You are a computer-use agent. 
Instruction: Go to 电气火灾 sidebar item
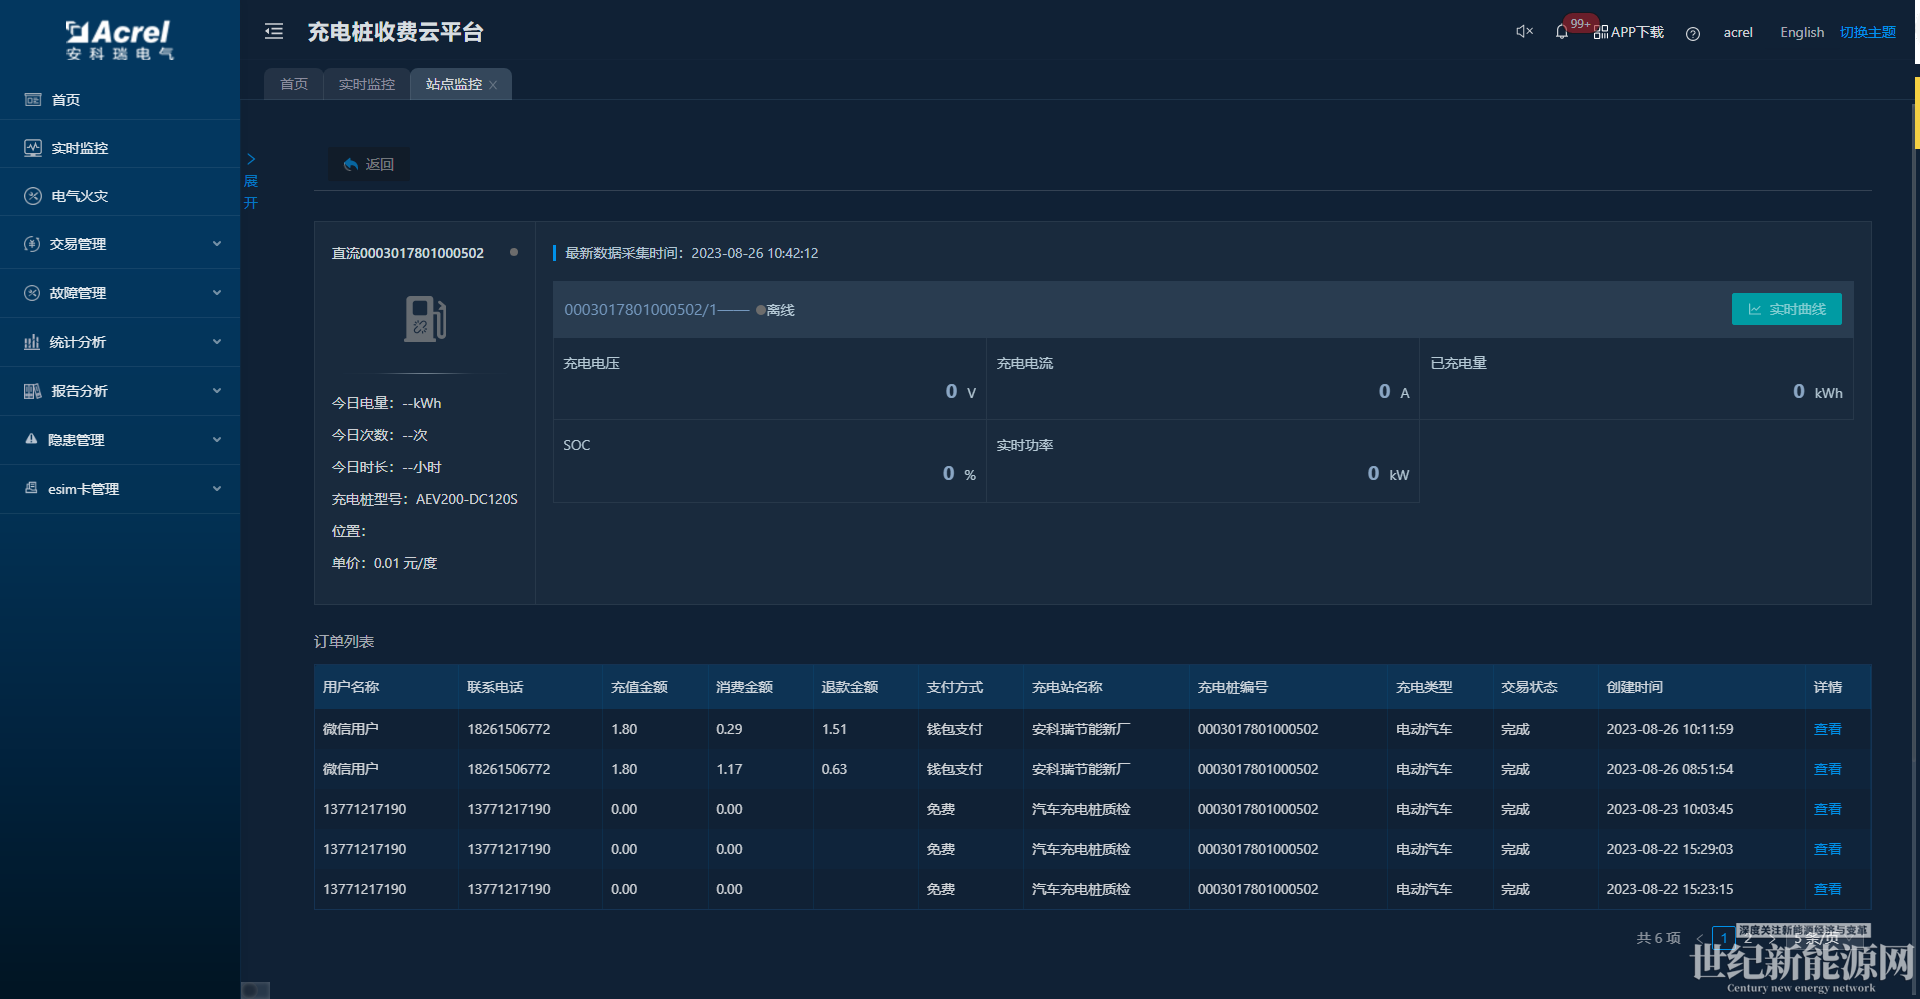80,196
